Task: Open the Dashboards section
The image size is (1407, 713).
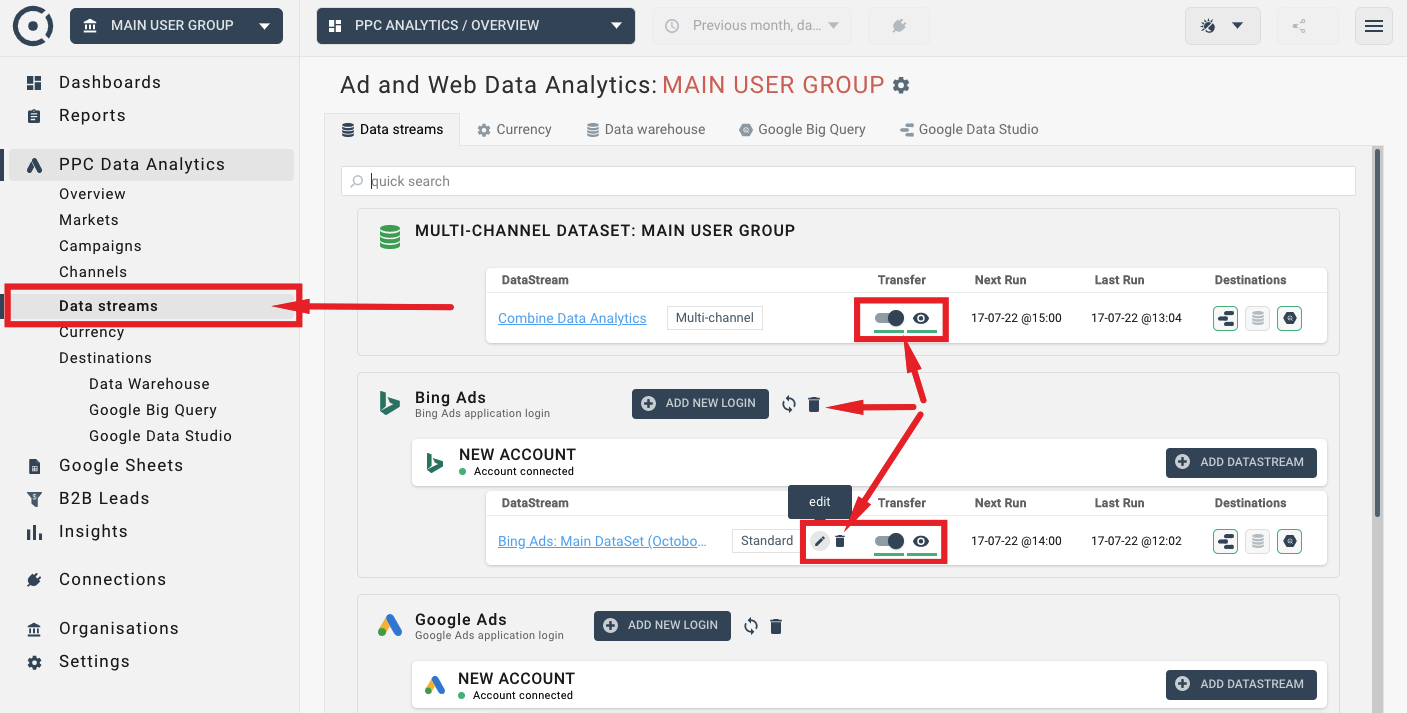Action: click(x=110, y=82)
